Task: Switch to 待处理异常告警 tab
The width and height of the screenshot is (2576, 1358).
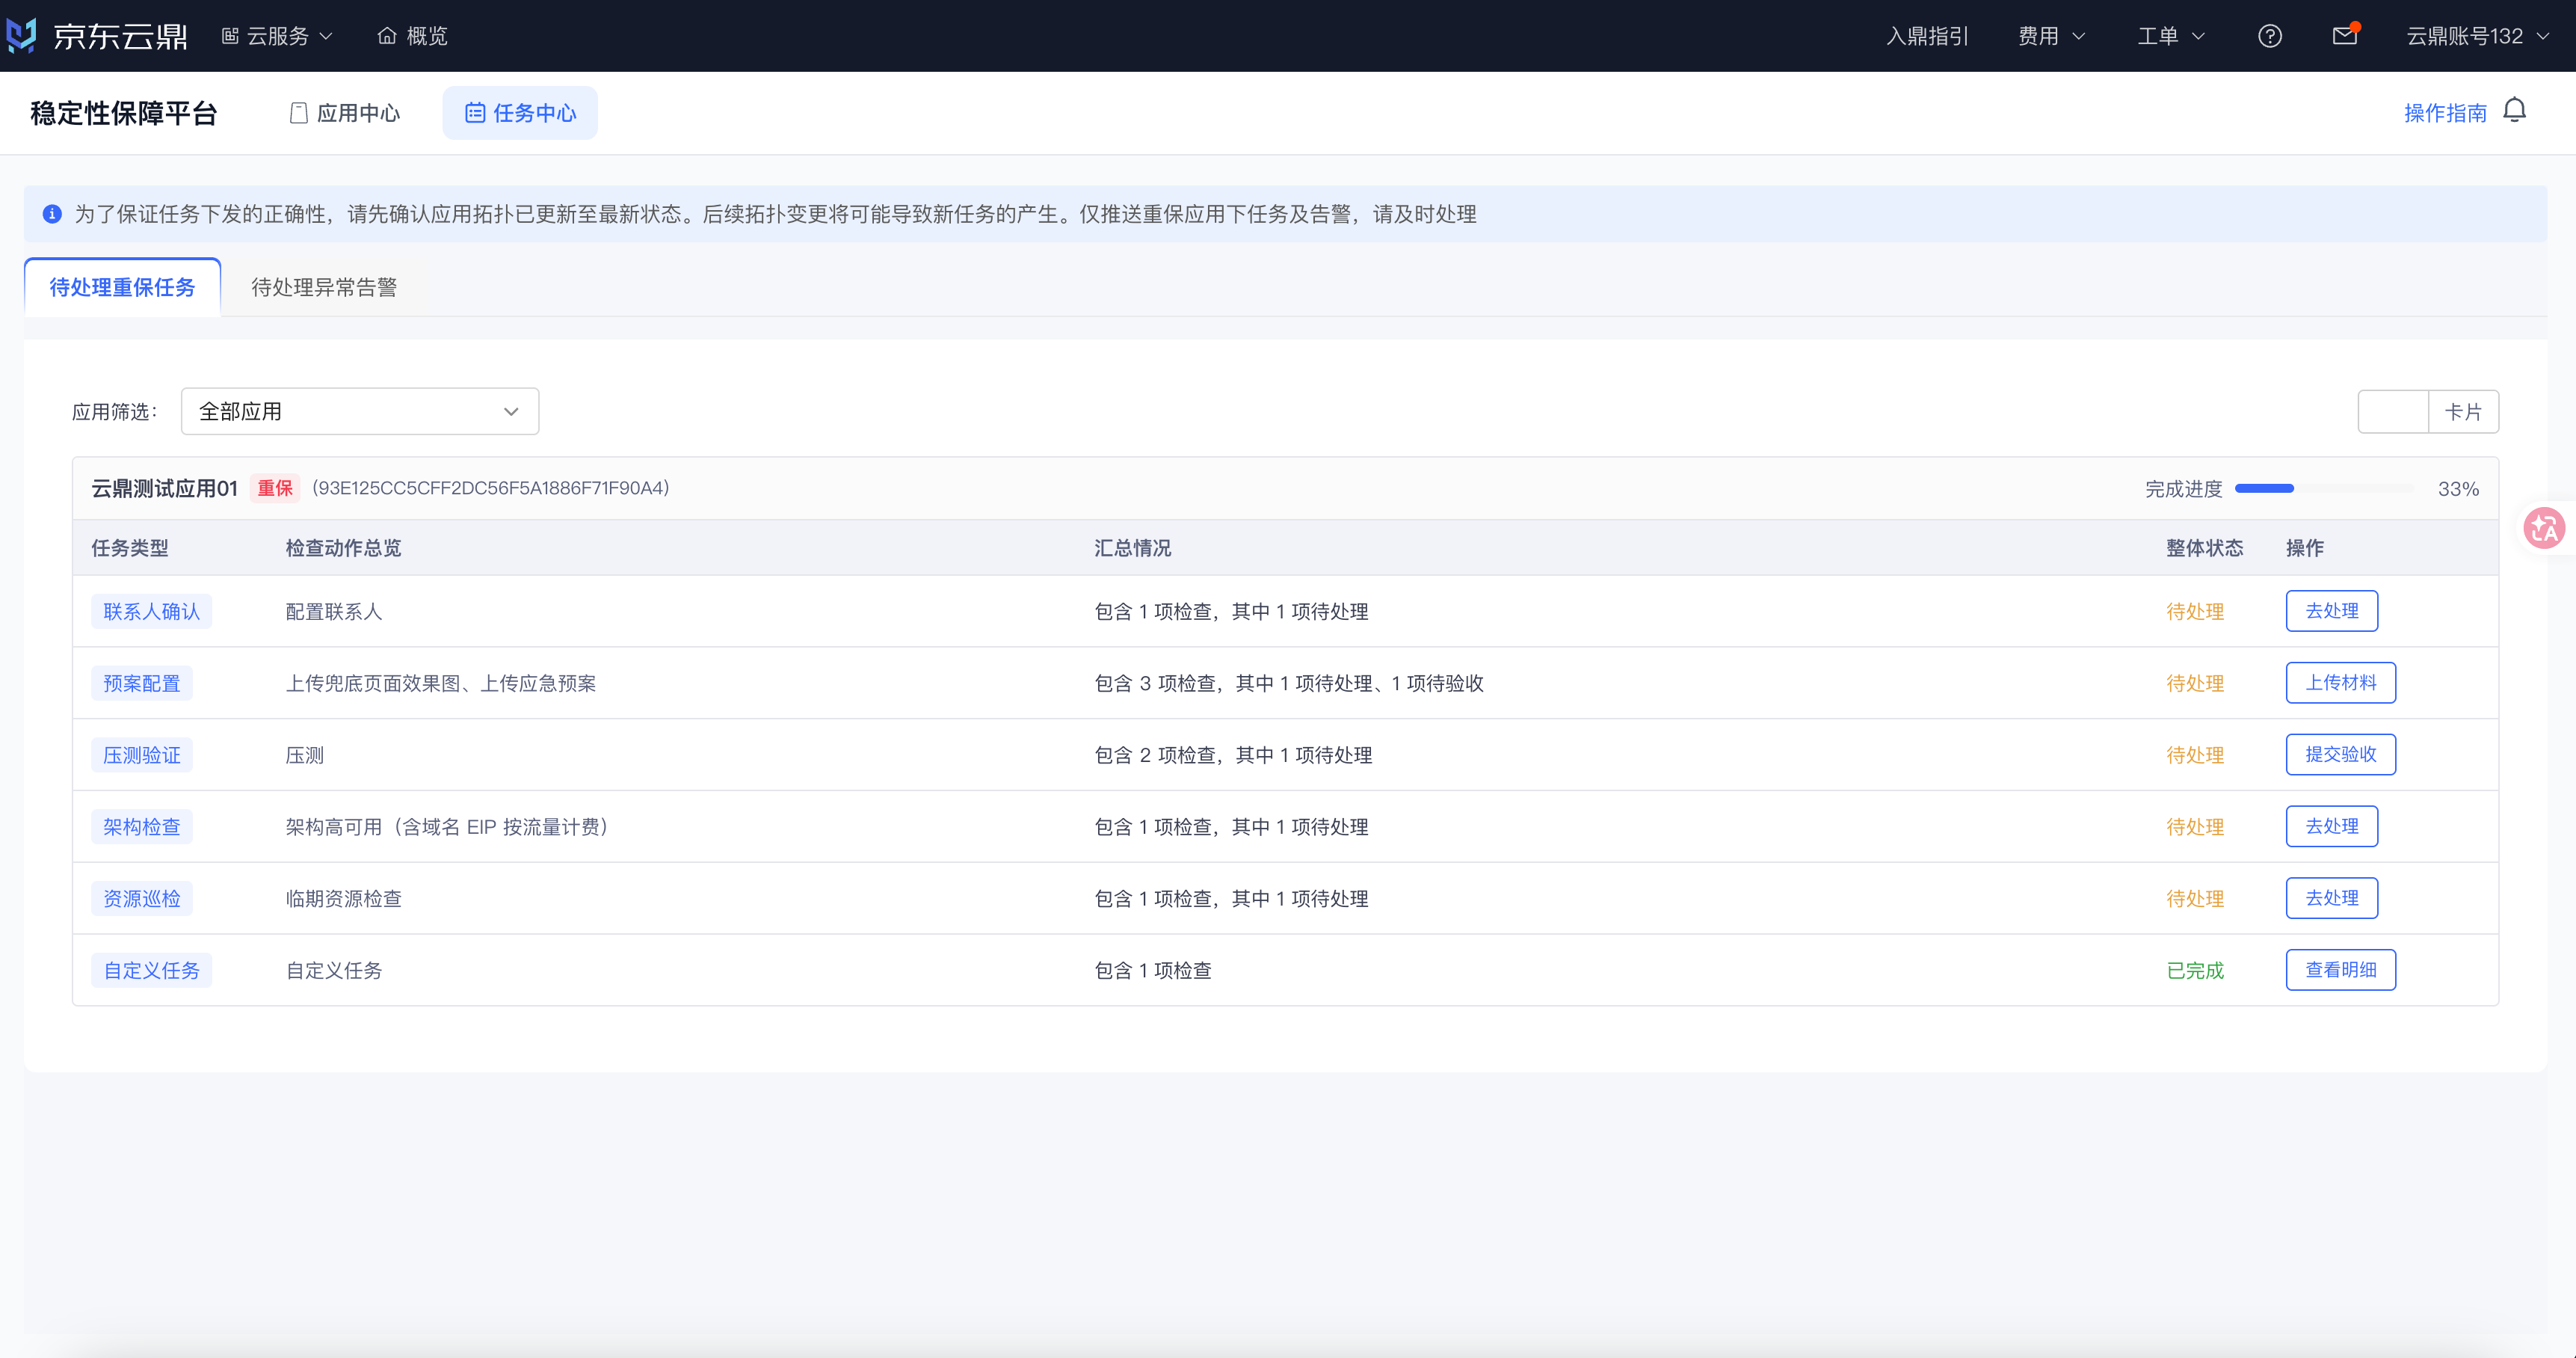Action: coord(324,288)
